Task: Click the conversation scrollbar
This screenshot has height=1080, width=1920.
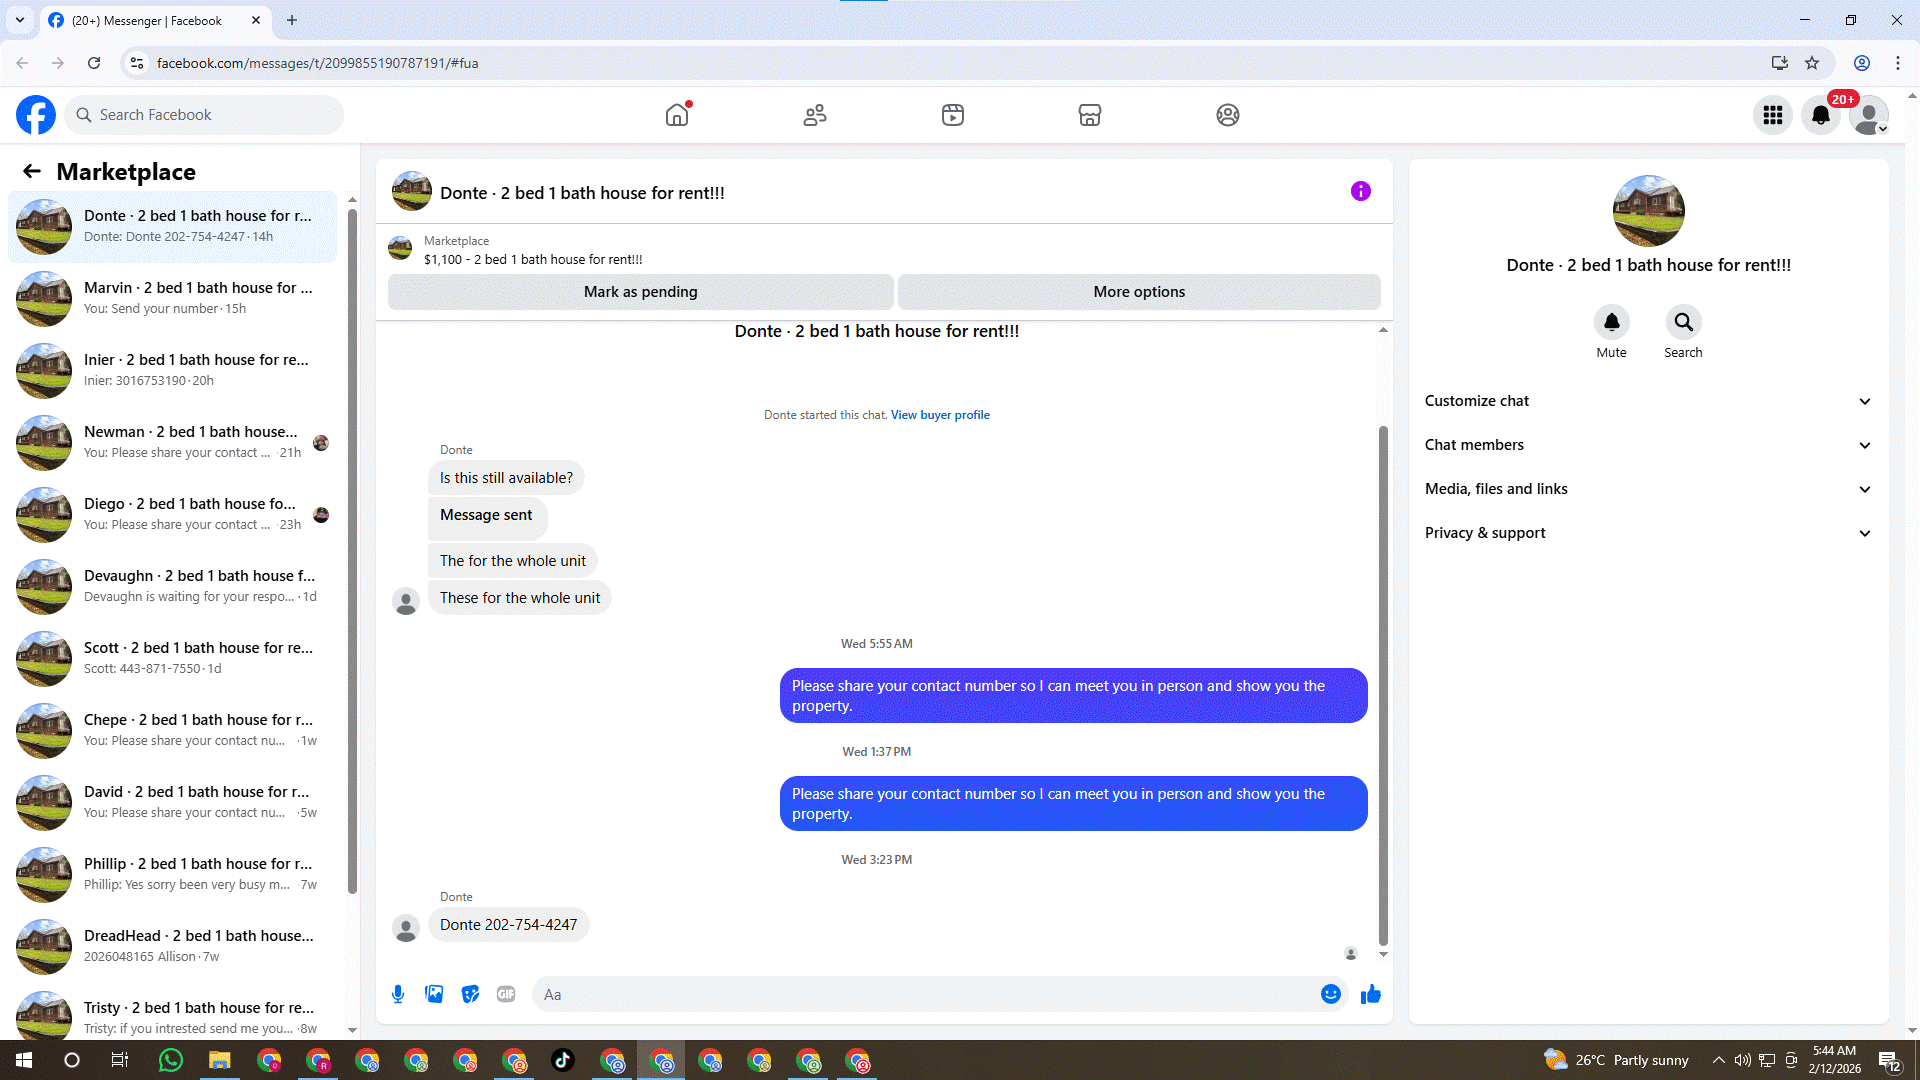Action: pos(1384,685)
